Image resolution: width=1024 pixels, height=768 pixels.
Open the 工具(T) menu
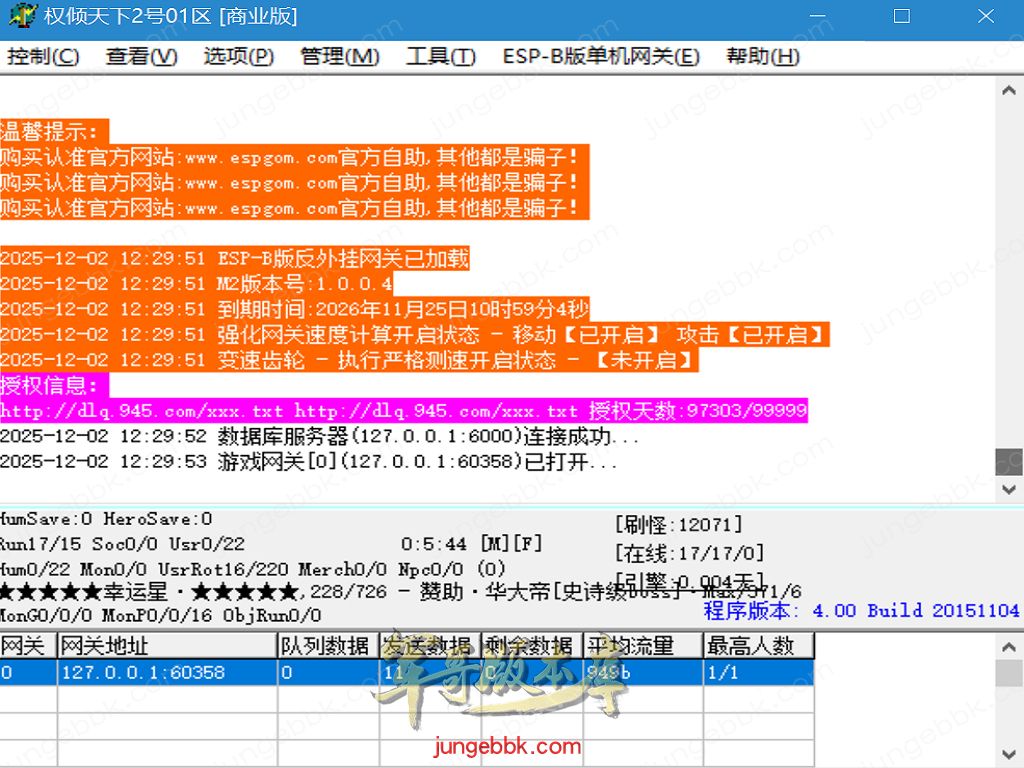(x=441, y=57)
